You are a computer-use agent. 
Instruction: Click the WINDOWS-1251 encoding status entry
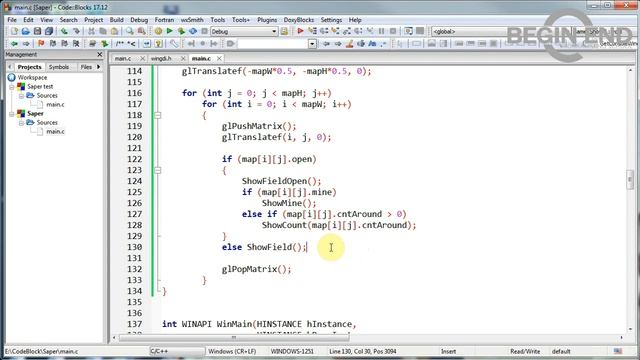[292, 351]
